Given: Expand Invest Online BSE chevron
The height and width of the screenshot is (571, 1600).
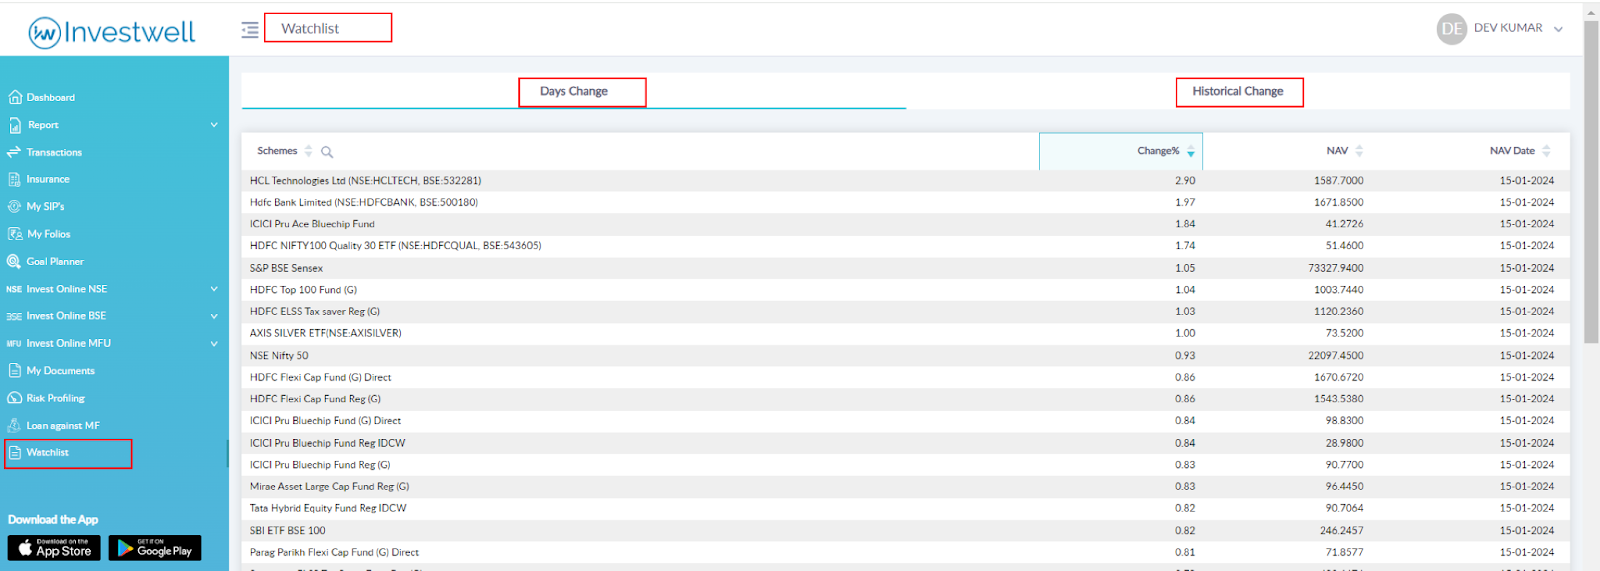Looking at the screenshot, I should click(x=214, y=316).
